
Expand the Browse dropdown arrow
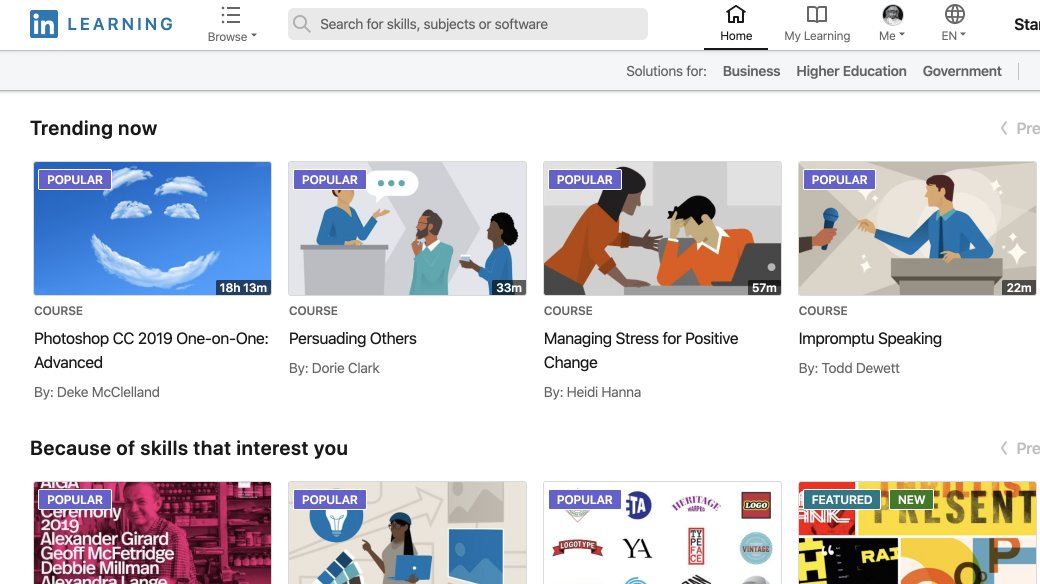253,36
